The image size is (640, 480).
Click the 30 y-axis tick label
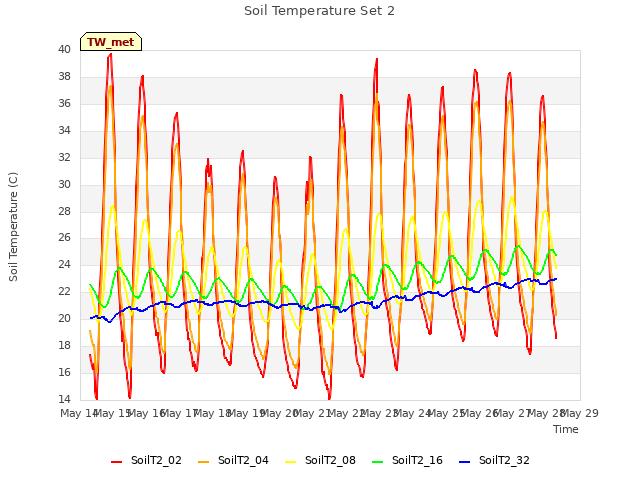tap(64, 184)
